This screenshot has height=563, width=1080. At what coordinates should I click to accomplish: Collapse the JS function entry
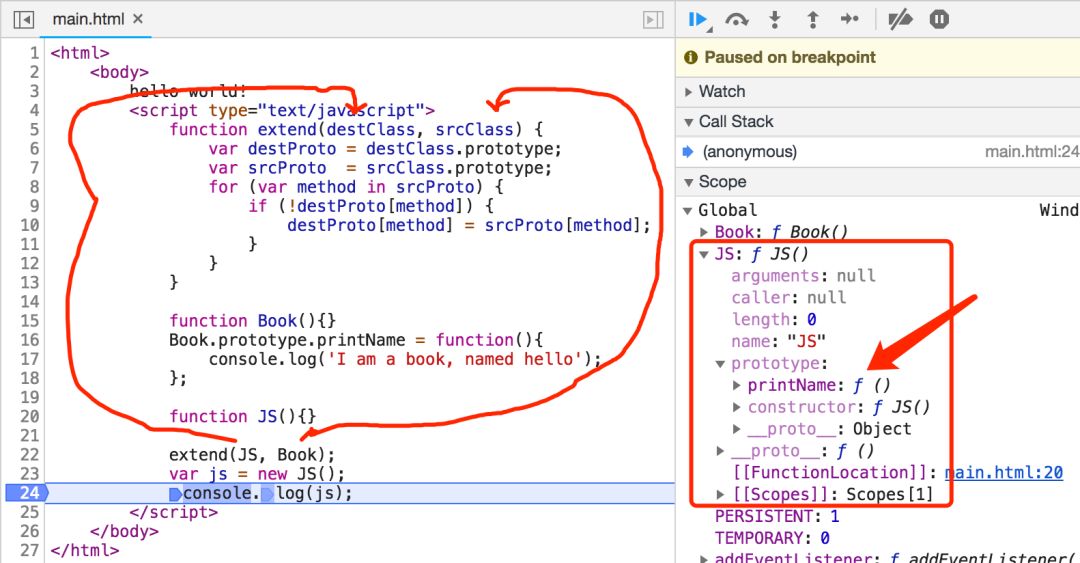(704, 254)
